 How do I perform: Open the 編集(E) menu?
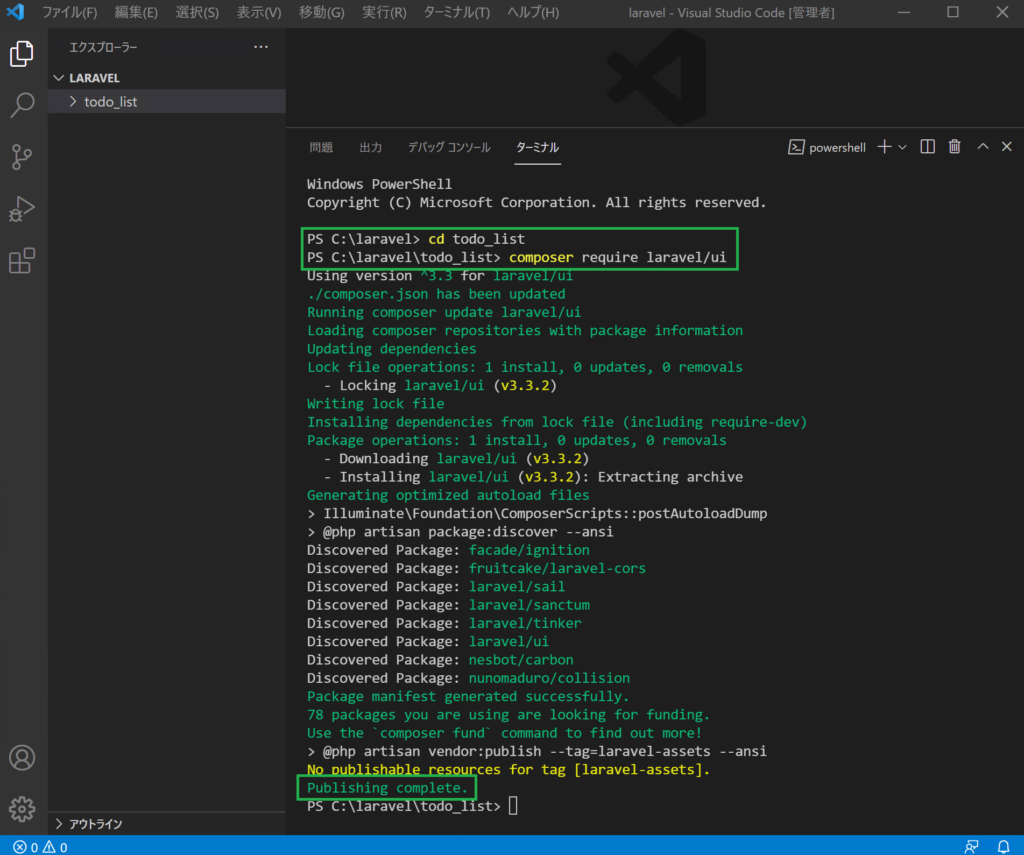tap(136, 12)
